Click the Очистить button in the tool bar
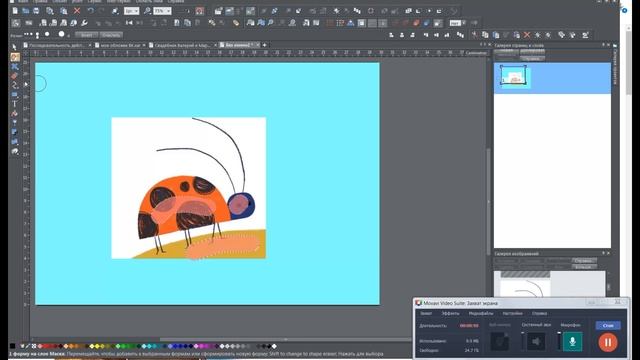 111,35
